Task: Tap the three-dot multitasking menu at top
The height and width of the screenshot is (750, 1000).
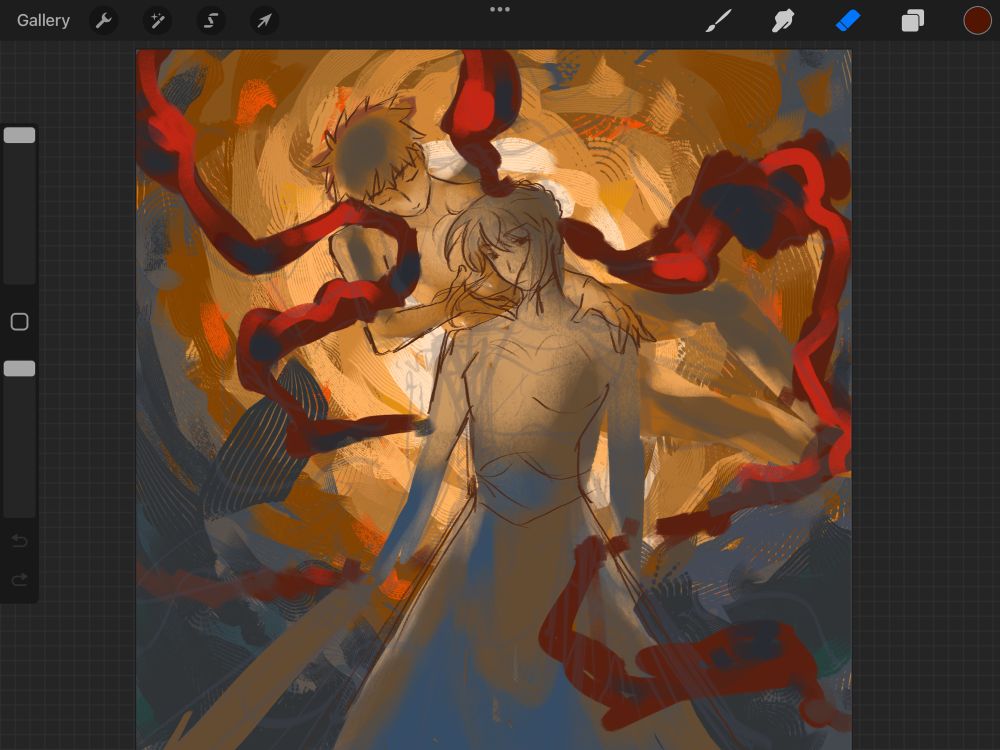Action: [x=500, y=10]
